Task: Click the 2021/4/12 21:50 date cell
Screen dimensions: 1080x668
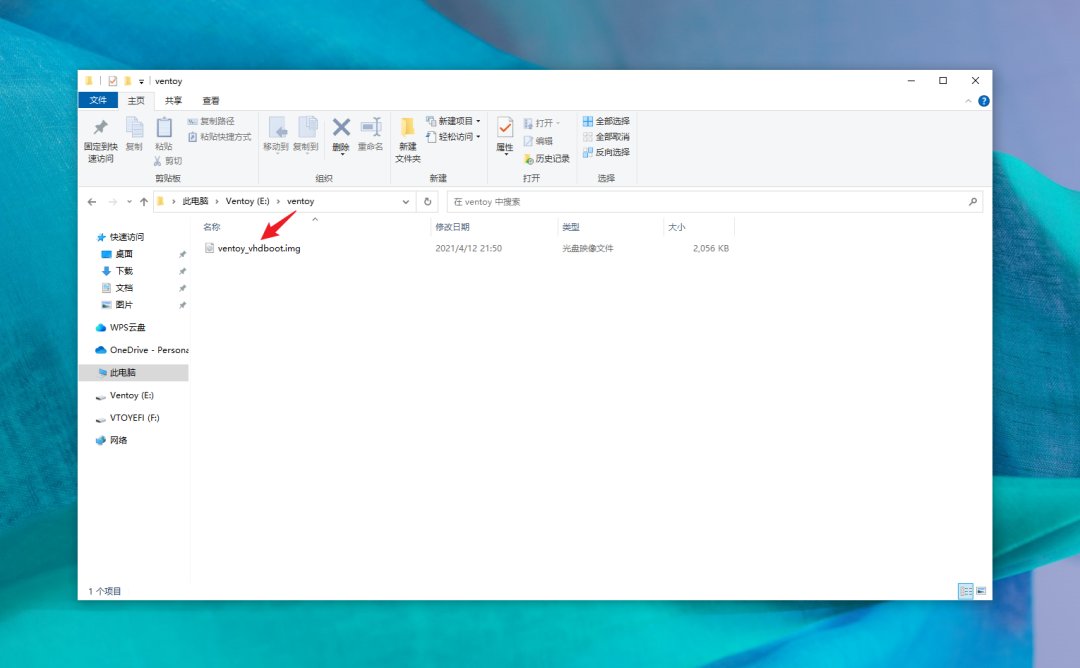Action: pos(468,249)
